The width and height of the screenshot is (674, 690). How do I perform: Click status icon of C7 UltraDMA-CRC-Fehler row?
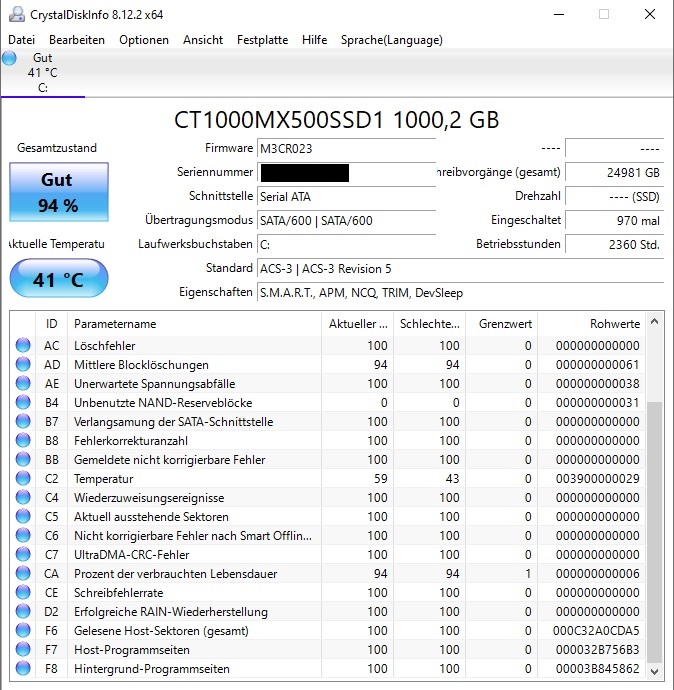pos(23,554)
